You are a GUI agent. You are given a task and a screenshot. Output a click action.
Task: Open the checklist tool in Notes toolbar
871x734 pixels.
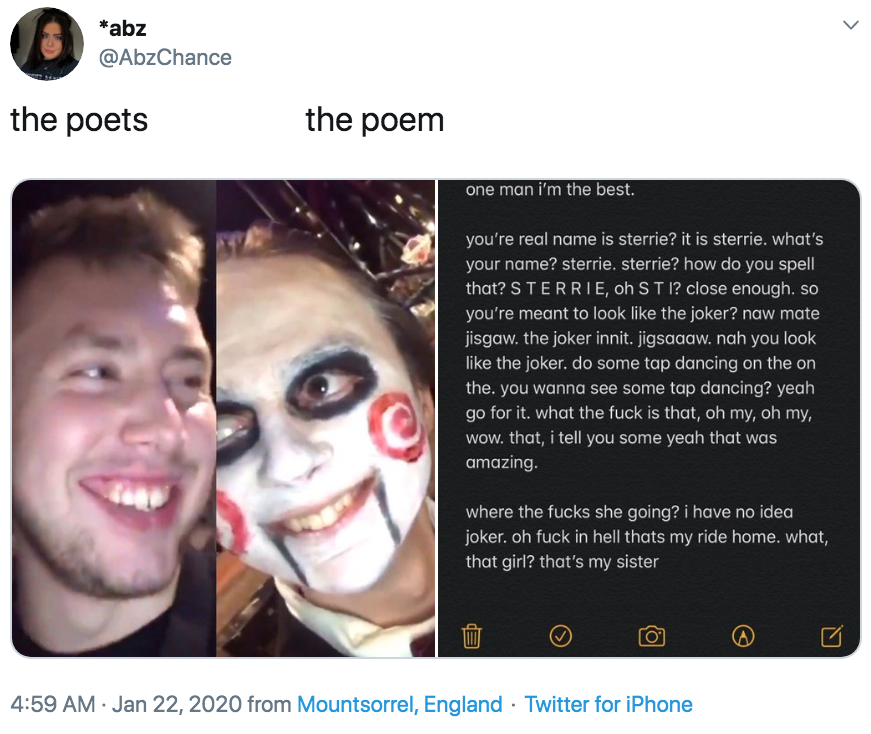(x=561, y=635)
